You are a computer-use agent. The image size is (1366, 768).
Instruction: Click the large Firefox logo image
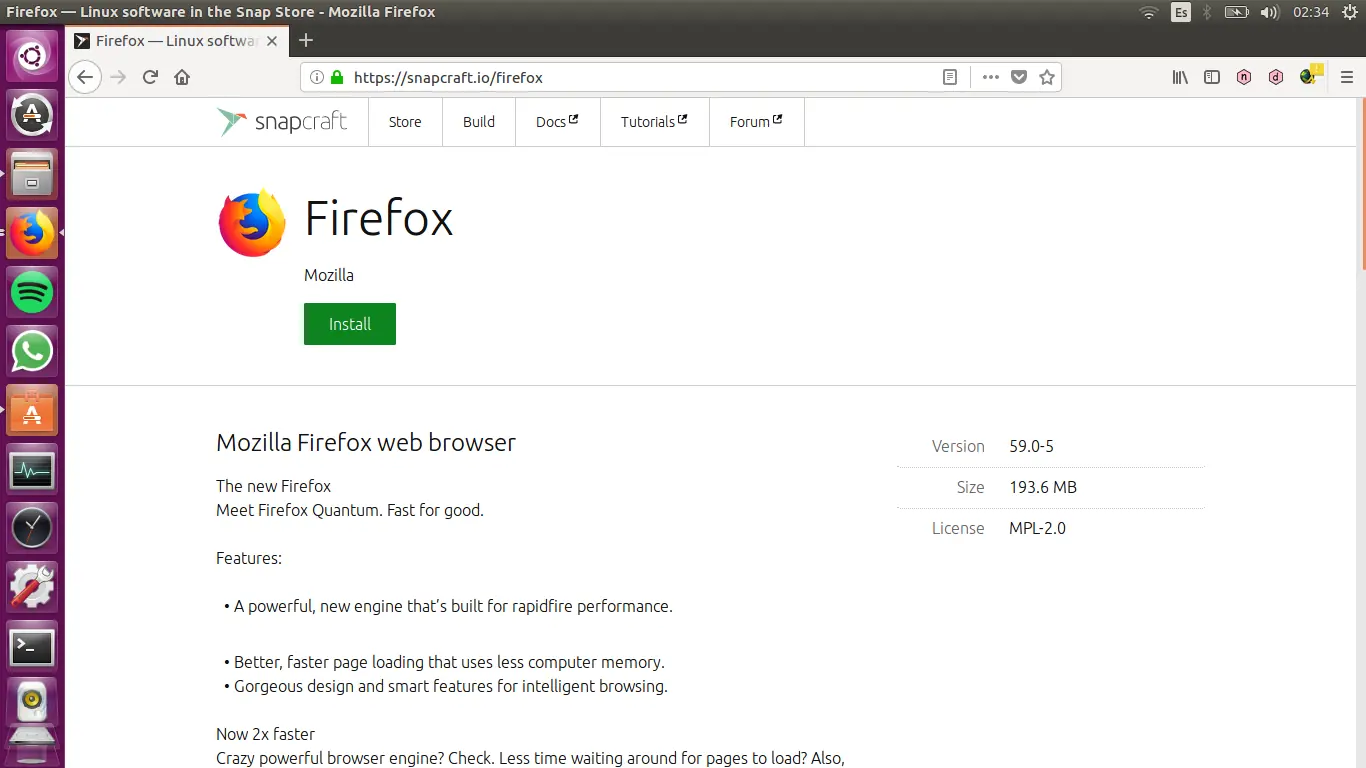(x=252, y=223)
